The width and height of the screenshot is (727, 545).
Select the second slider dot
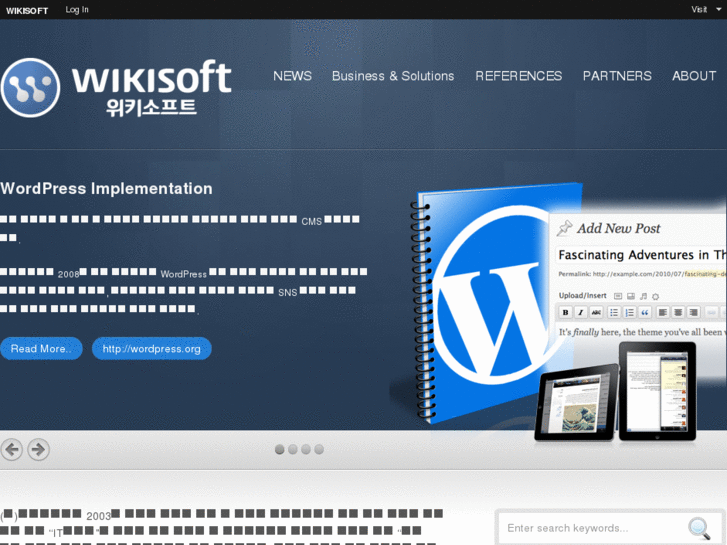coord(293,449)
